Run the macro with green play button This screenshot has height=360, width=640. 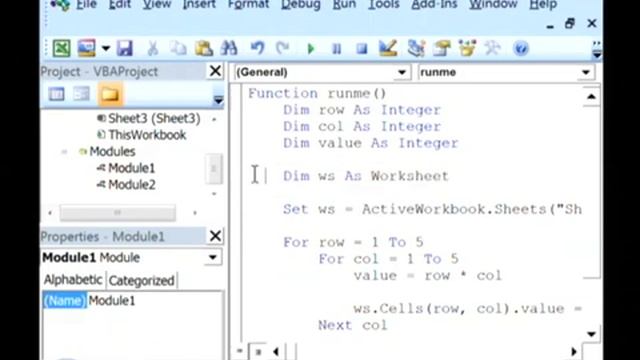pos(311,49)
